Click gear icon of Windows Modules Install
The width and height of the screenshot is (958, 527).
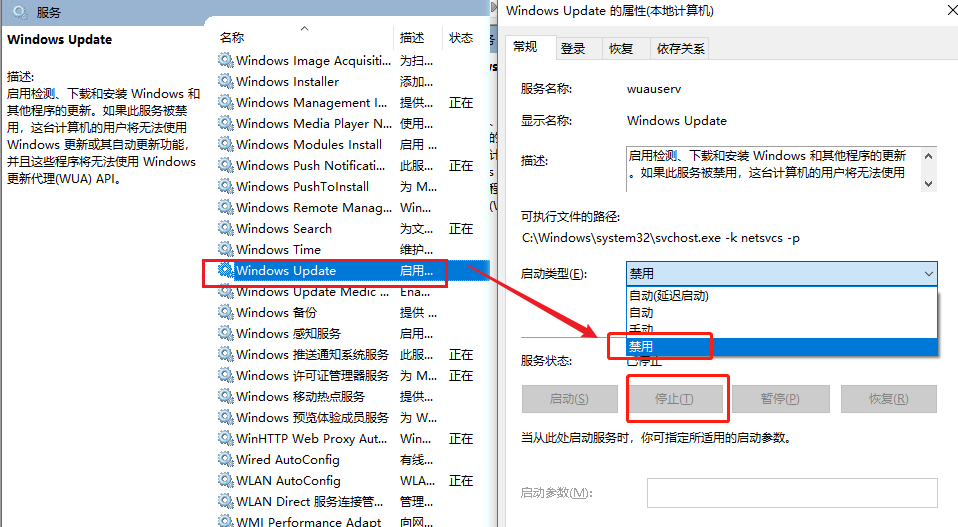tap(226, 144)
